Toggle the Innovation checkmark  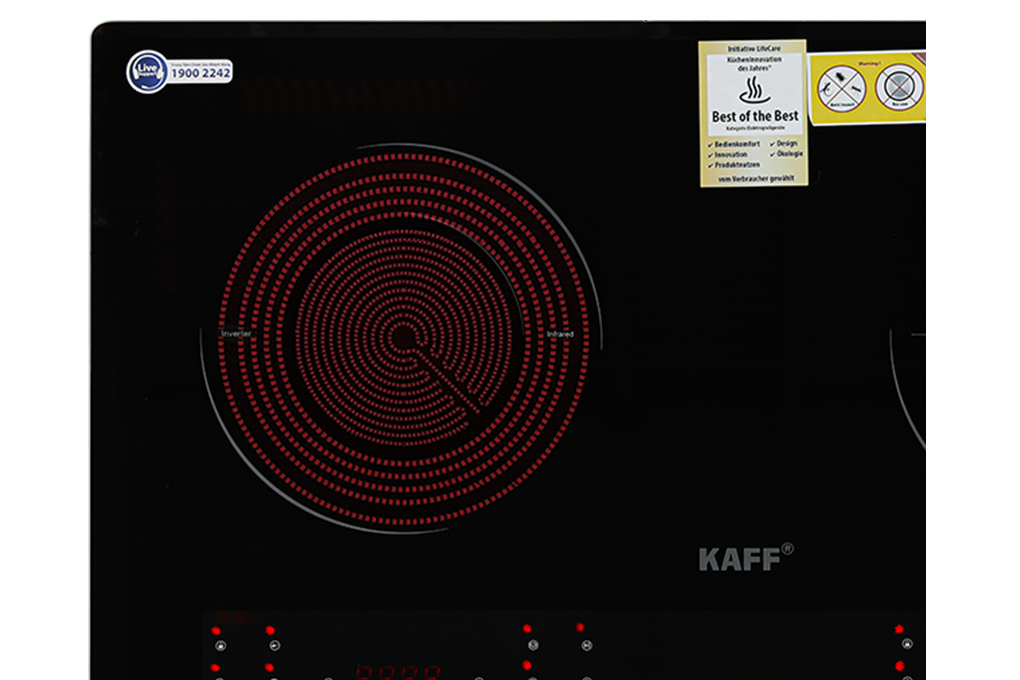point(710,155)
